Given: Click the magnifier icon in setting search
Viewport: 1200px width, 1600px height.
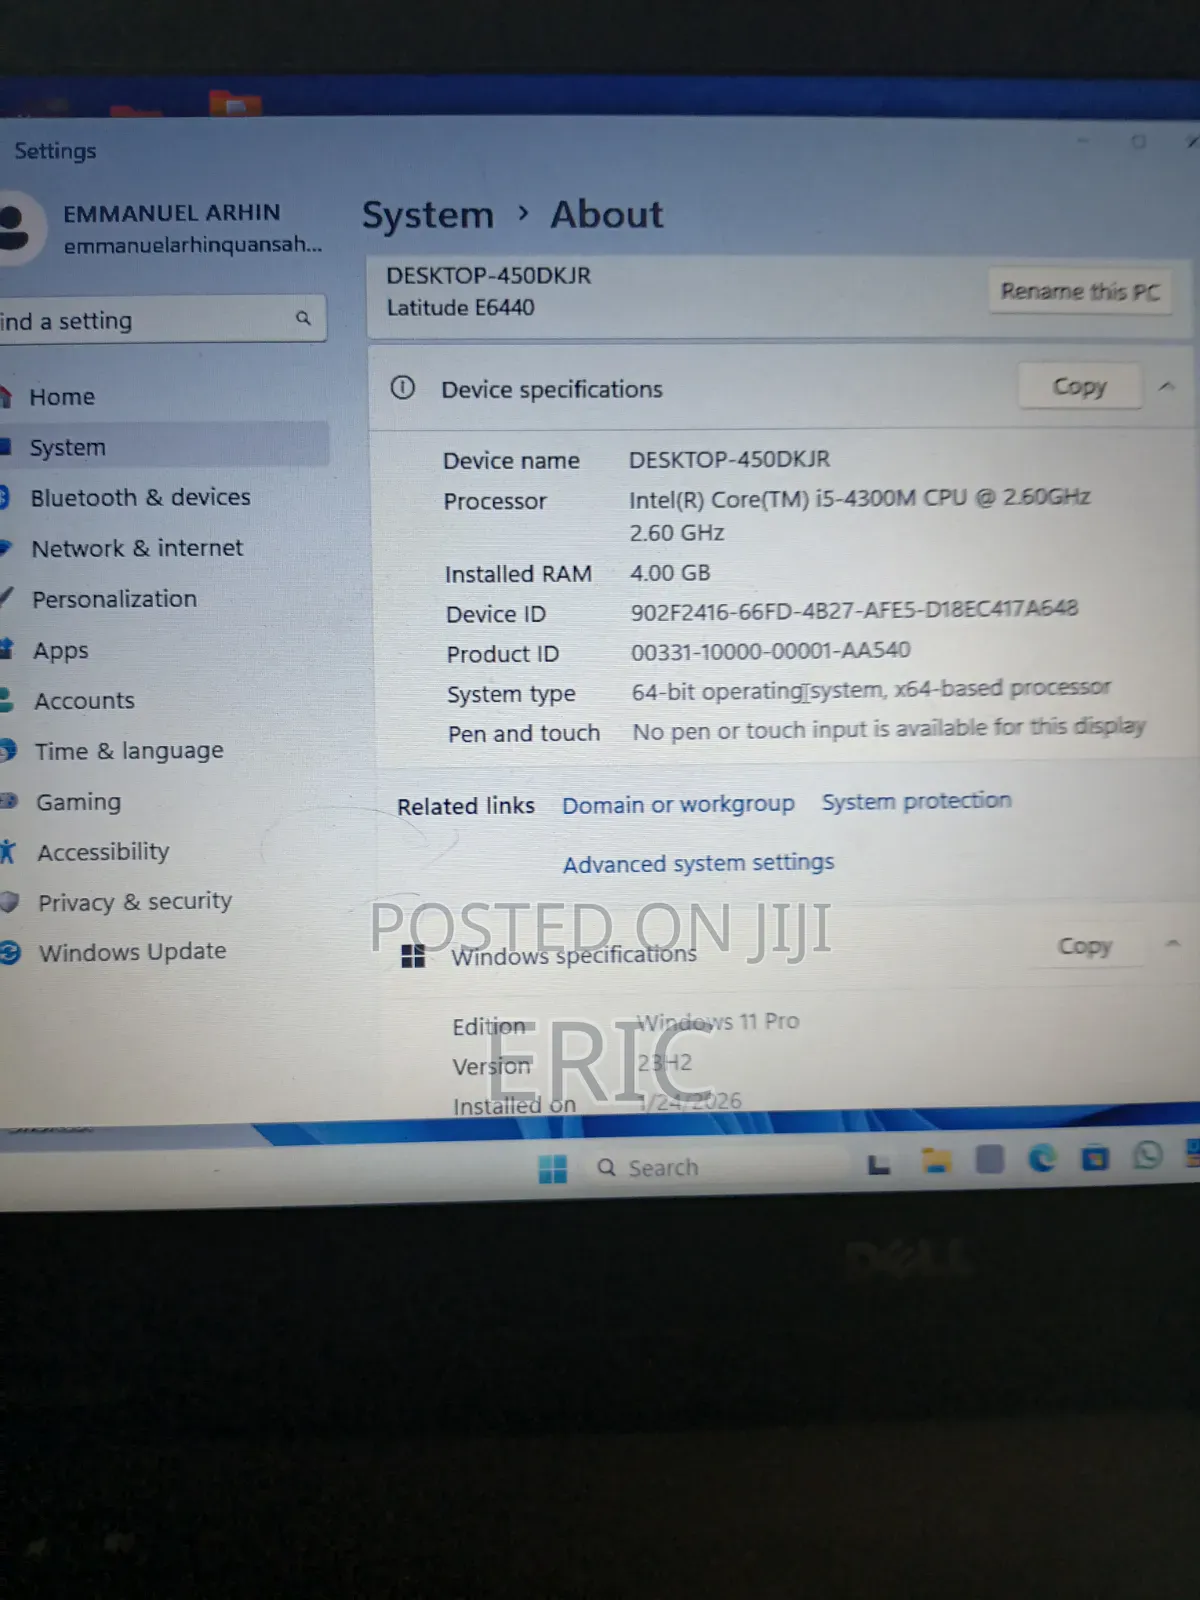Looking at the screenshot, I should tap(303, 318).
